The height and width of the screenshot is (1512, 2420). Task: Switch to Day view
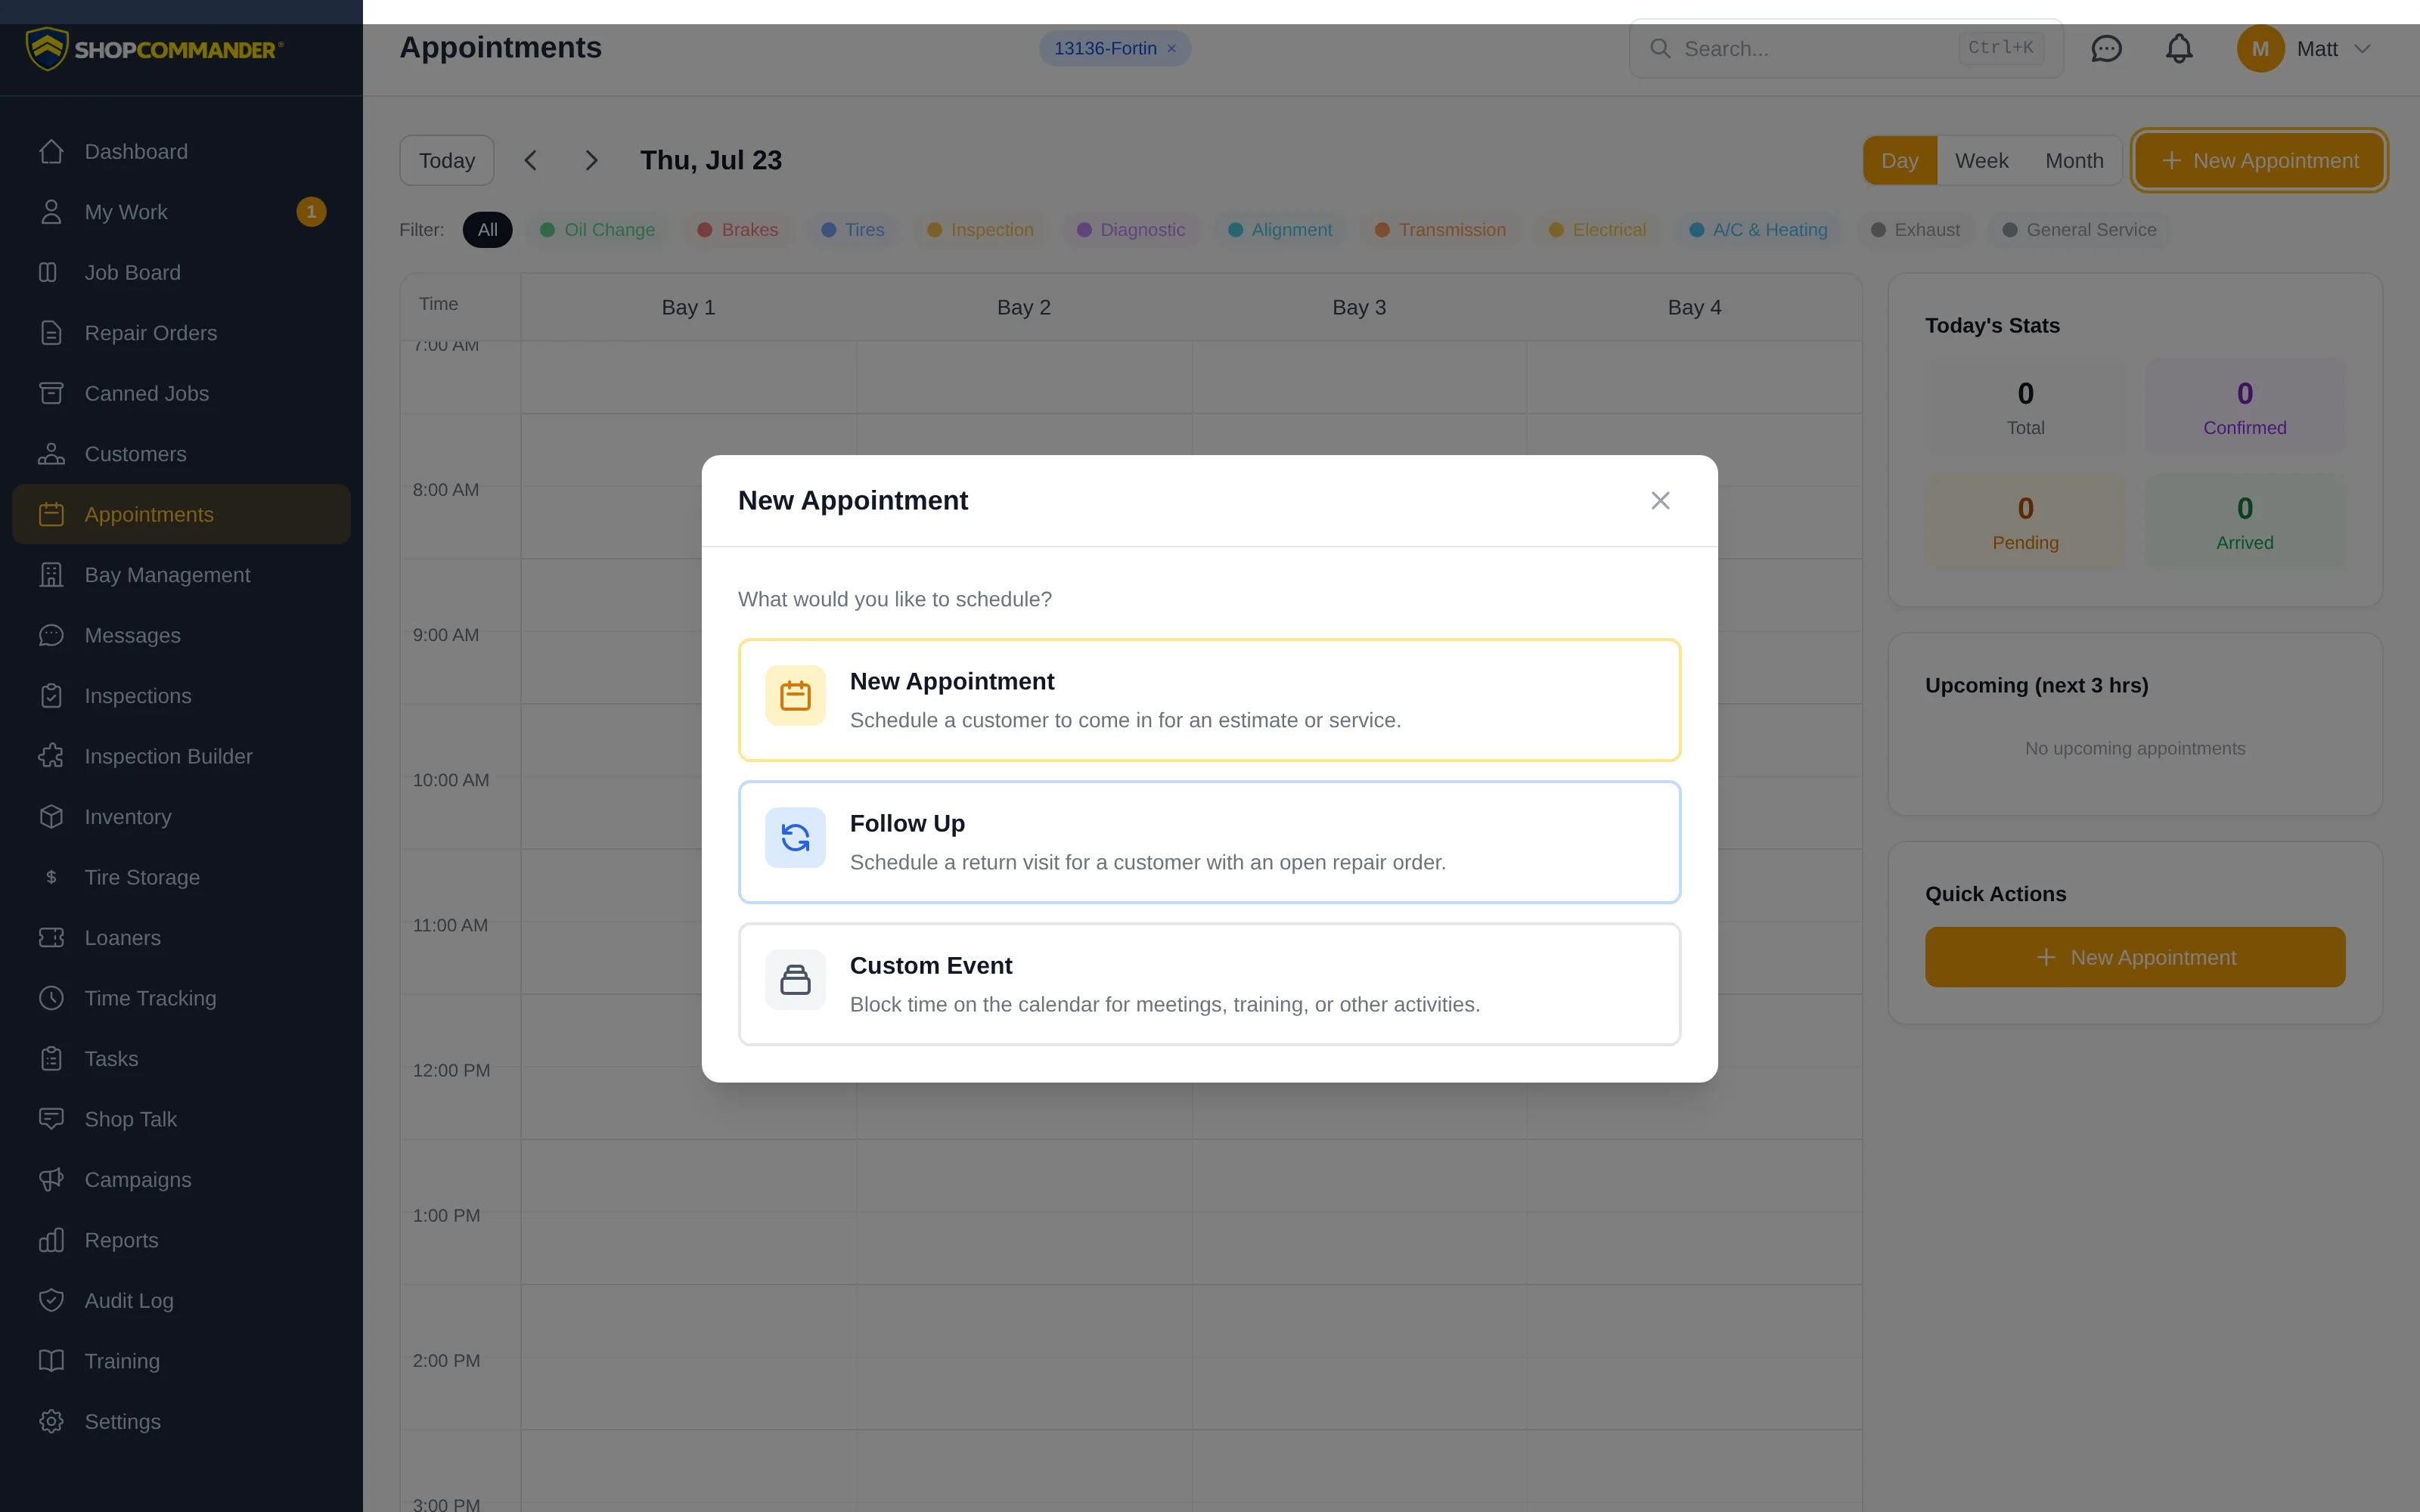[x=1899, y=160]
